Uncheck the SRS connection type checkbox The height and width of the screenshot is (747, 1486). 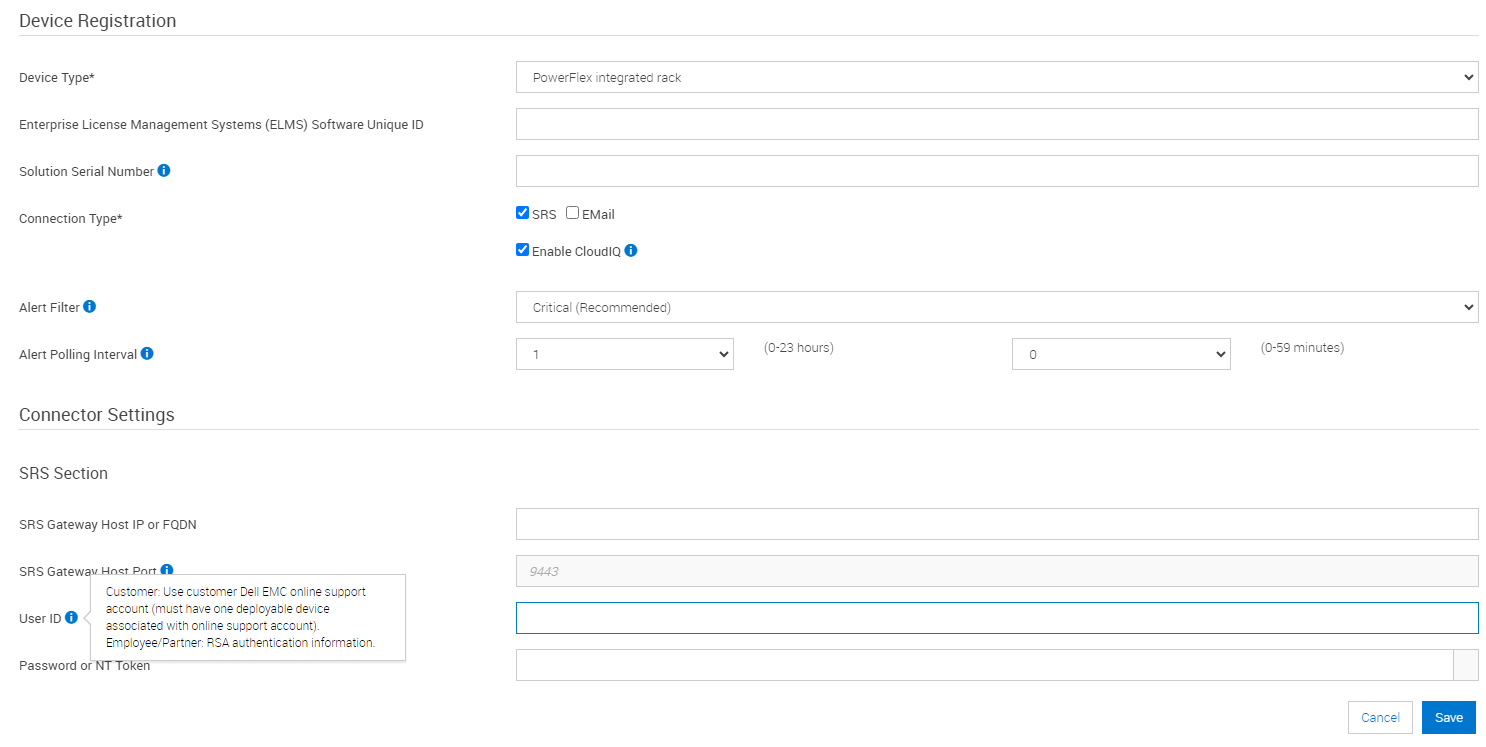tap(522, 213)
